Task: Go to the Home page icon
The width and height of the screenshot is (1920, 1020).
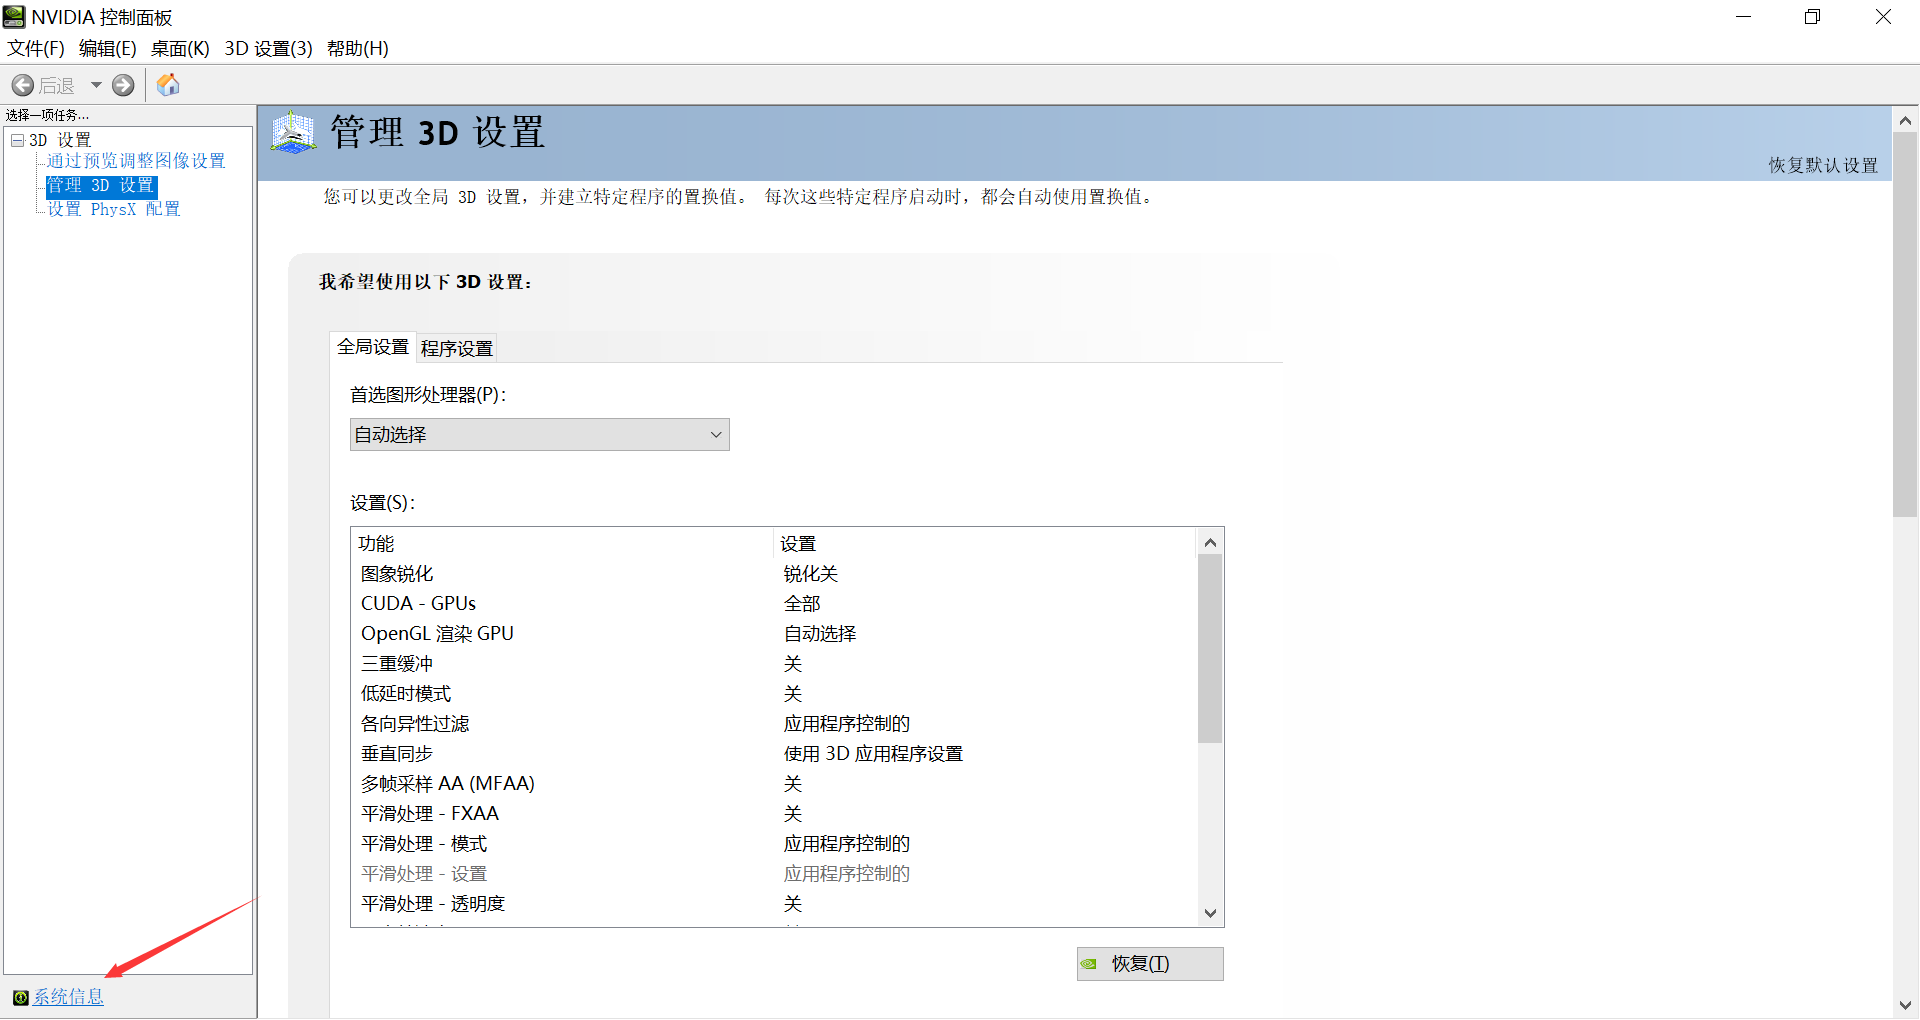Action: [168, 85]
